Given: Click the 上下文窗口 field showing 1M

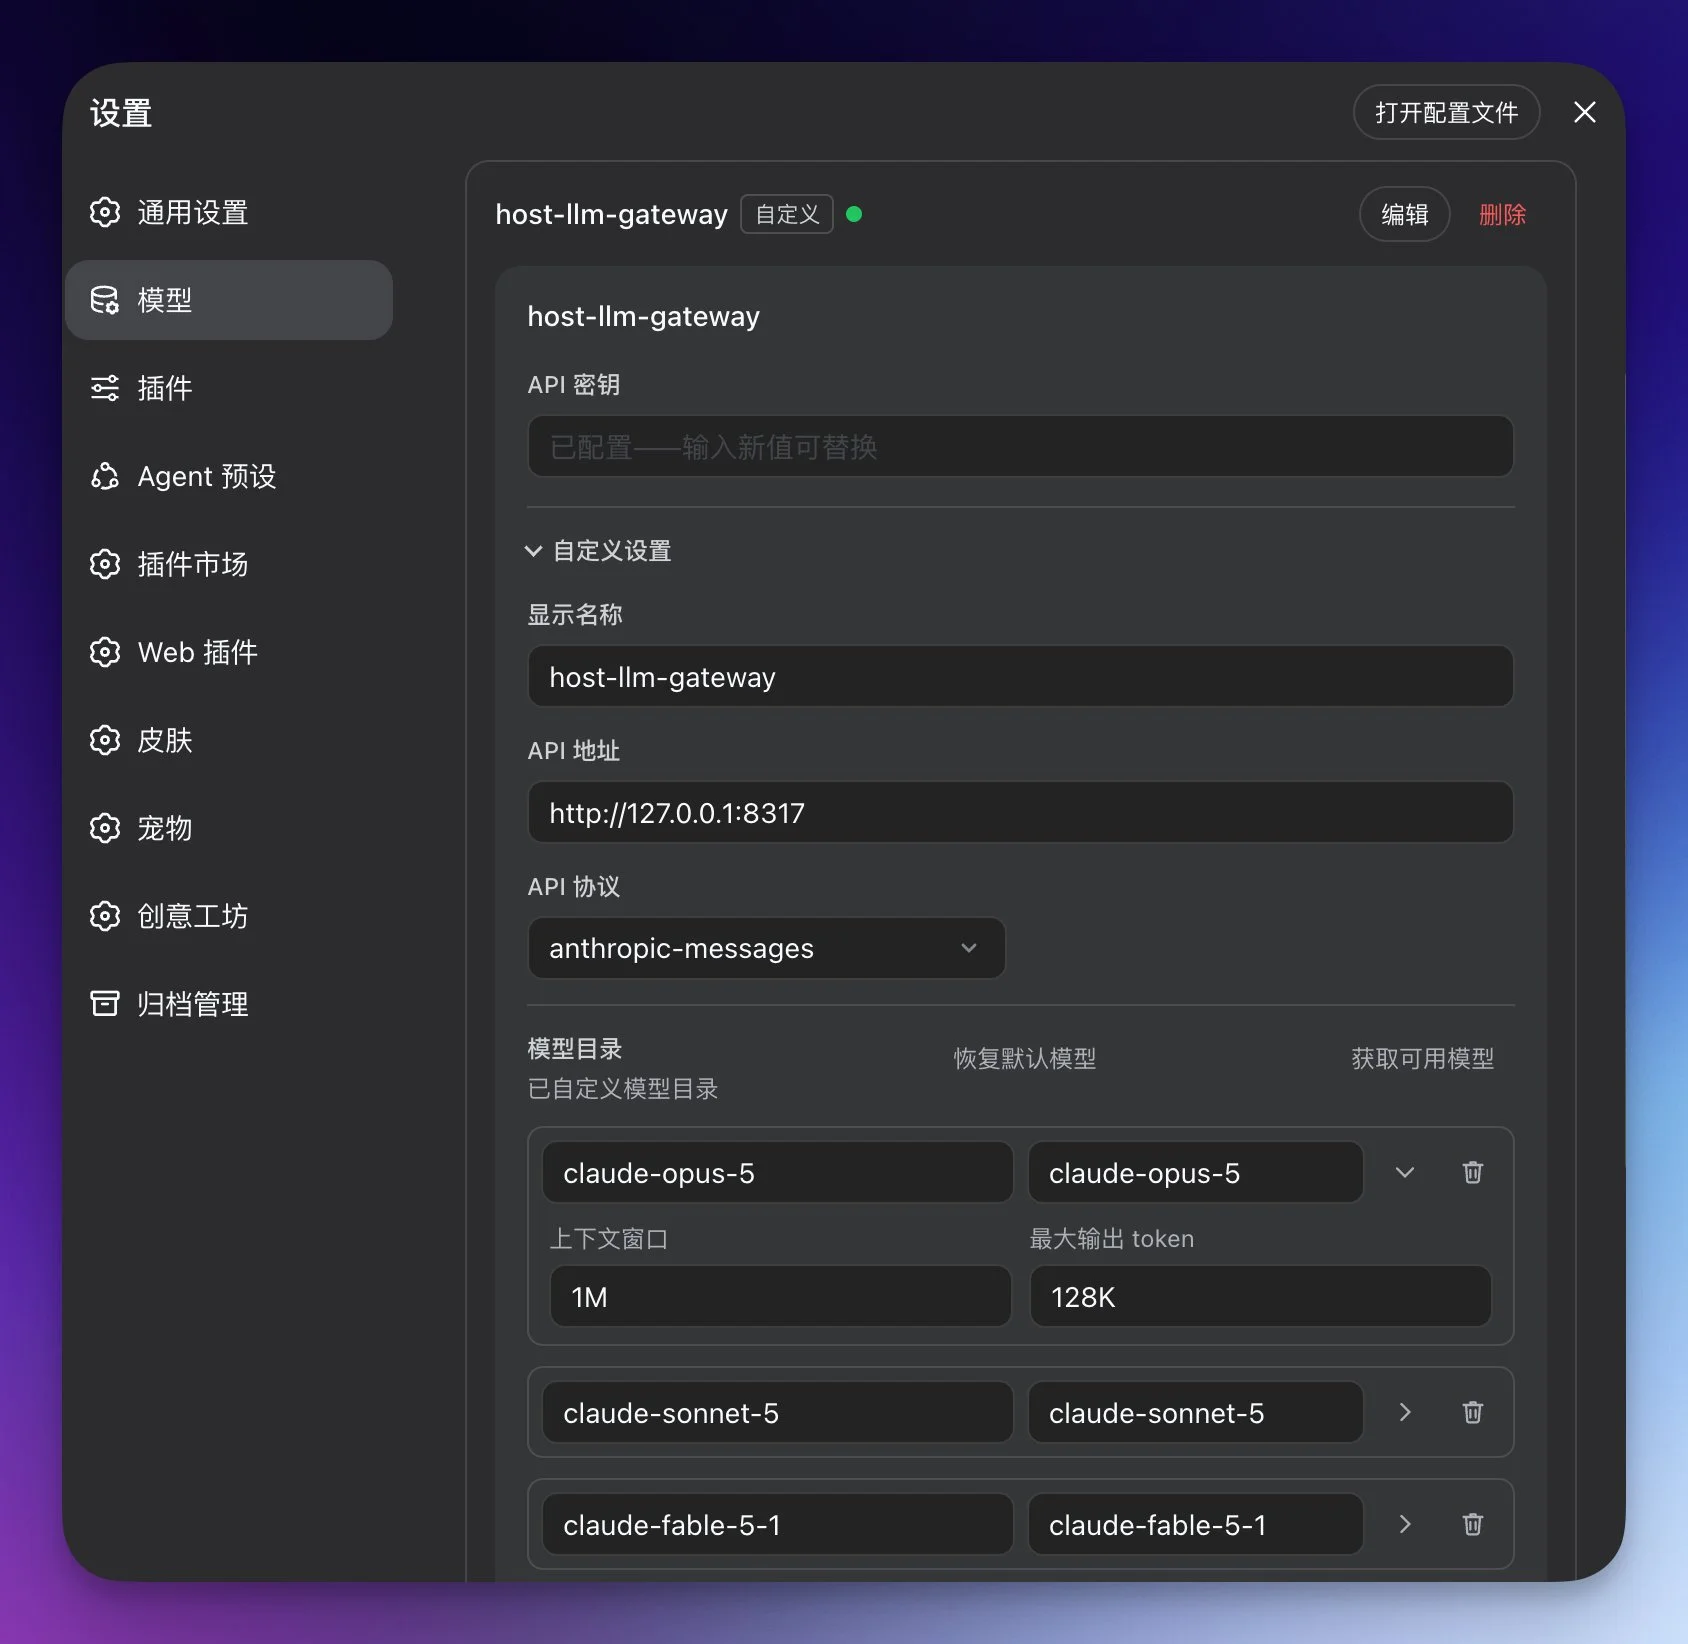Looking at the screenshot, I should pyautogui.click(x=780, y=1296).
